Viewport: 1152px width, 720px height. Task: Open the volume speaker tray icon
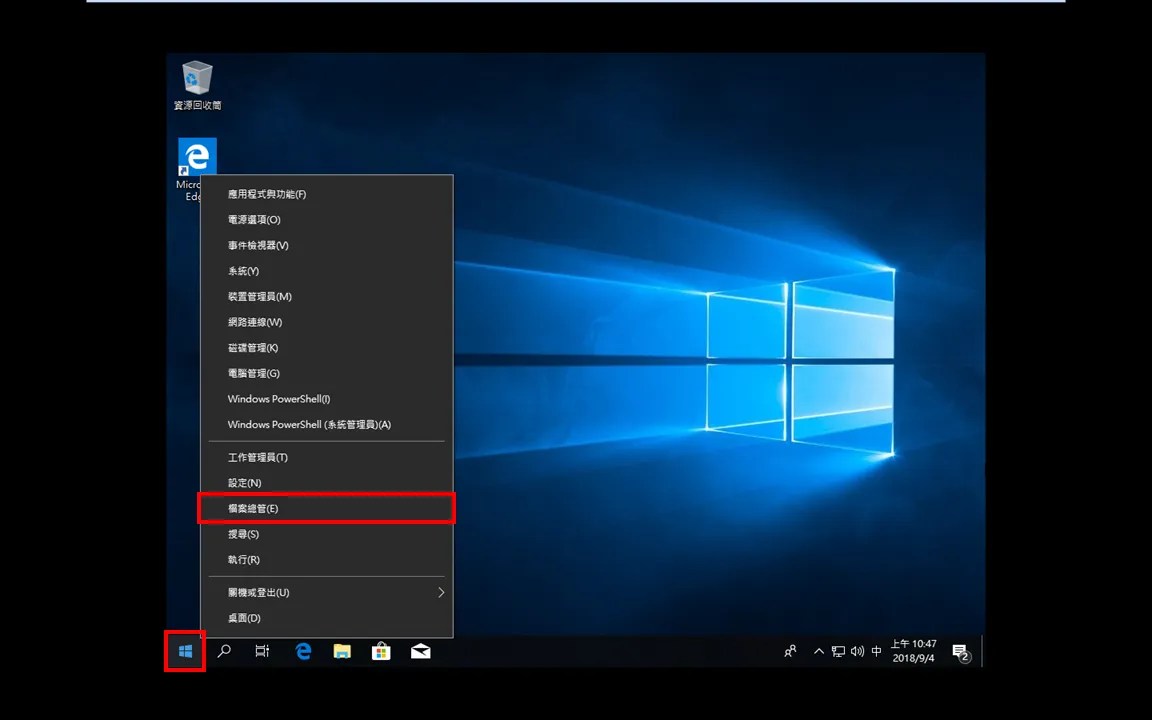point(857,651)
